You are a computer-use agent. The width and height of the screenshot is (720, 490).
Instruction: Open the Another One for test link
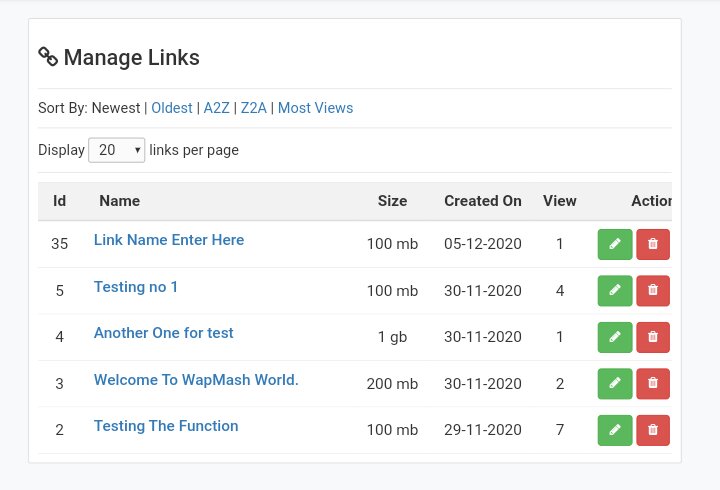tap(164, 333)
